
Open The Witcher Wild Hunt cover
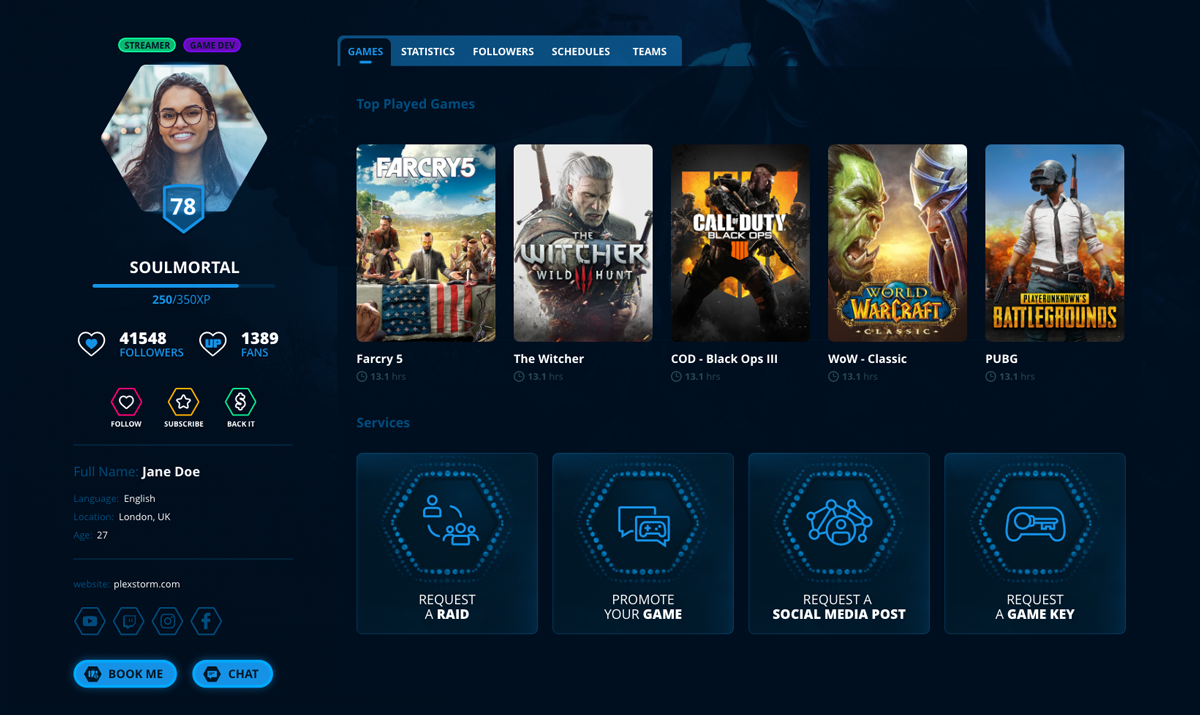583,243
